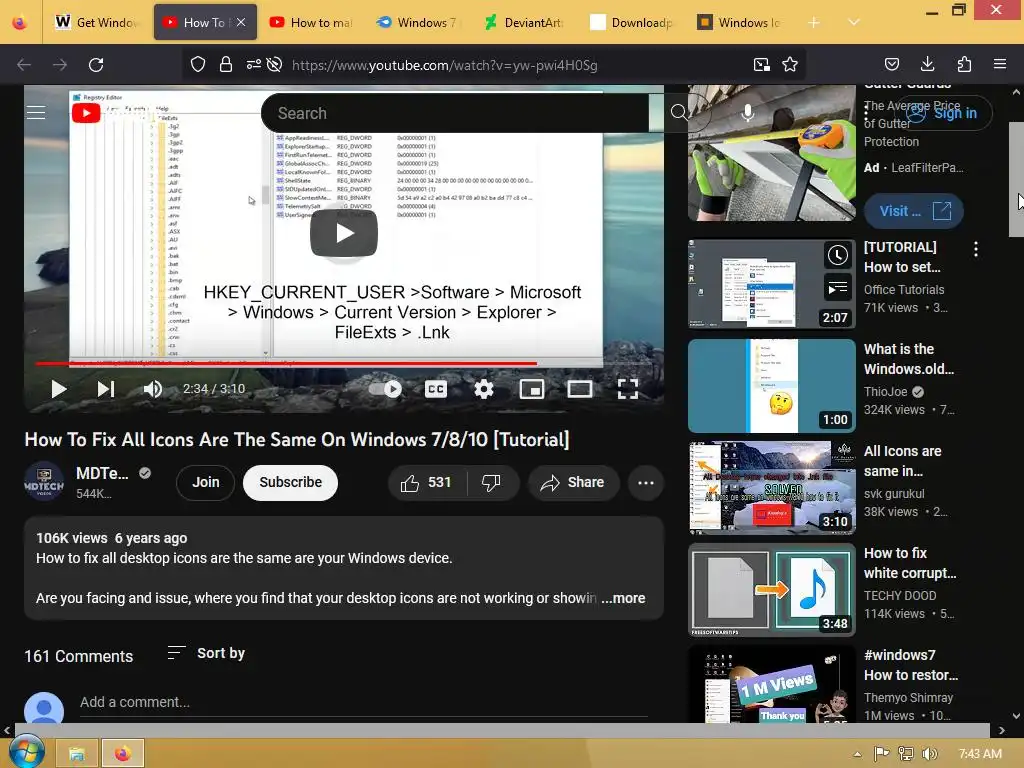Switch to Windows 7 tab

[x=420, y=22]
